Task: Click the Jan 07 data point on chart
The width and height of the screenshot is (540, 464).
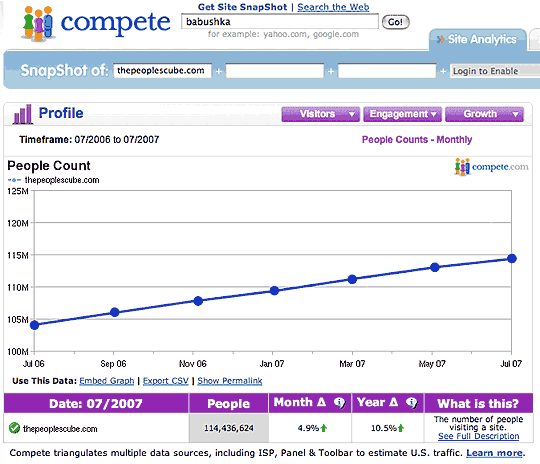Action: coord(274,291)
